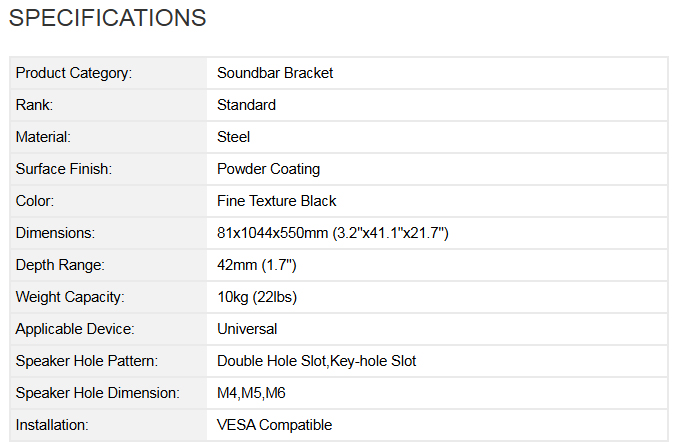The width and height of the screenshot is (678, 442).
Task: Click the Rank label cell
Action: (x=34, y=105)
